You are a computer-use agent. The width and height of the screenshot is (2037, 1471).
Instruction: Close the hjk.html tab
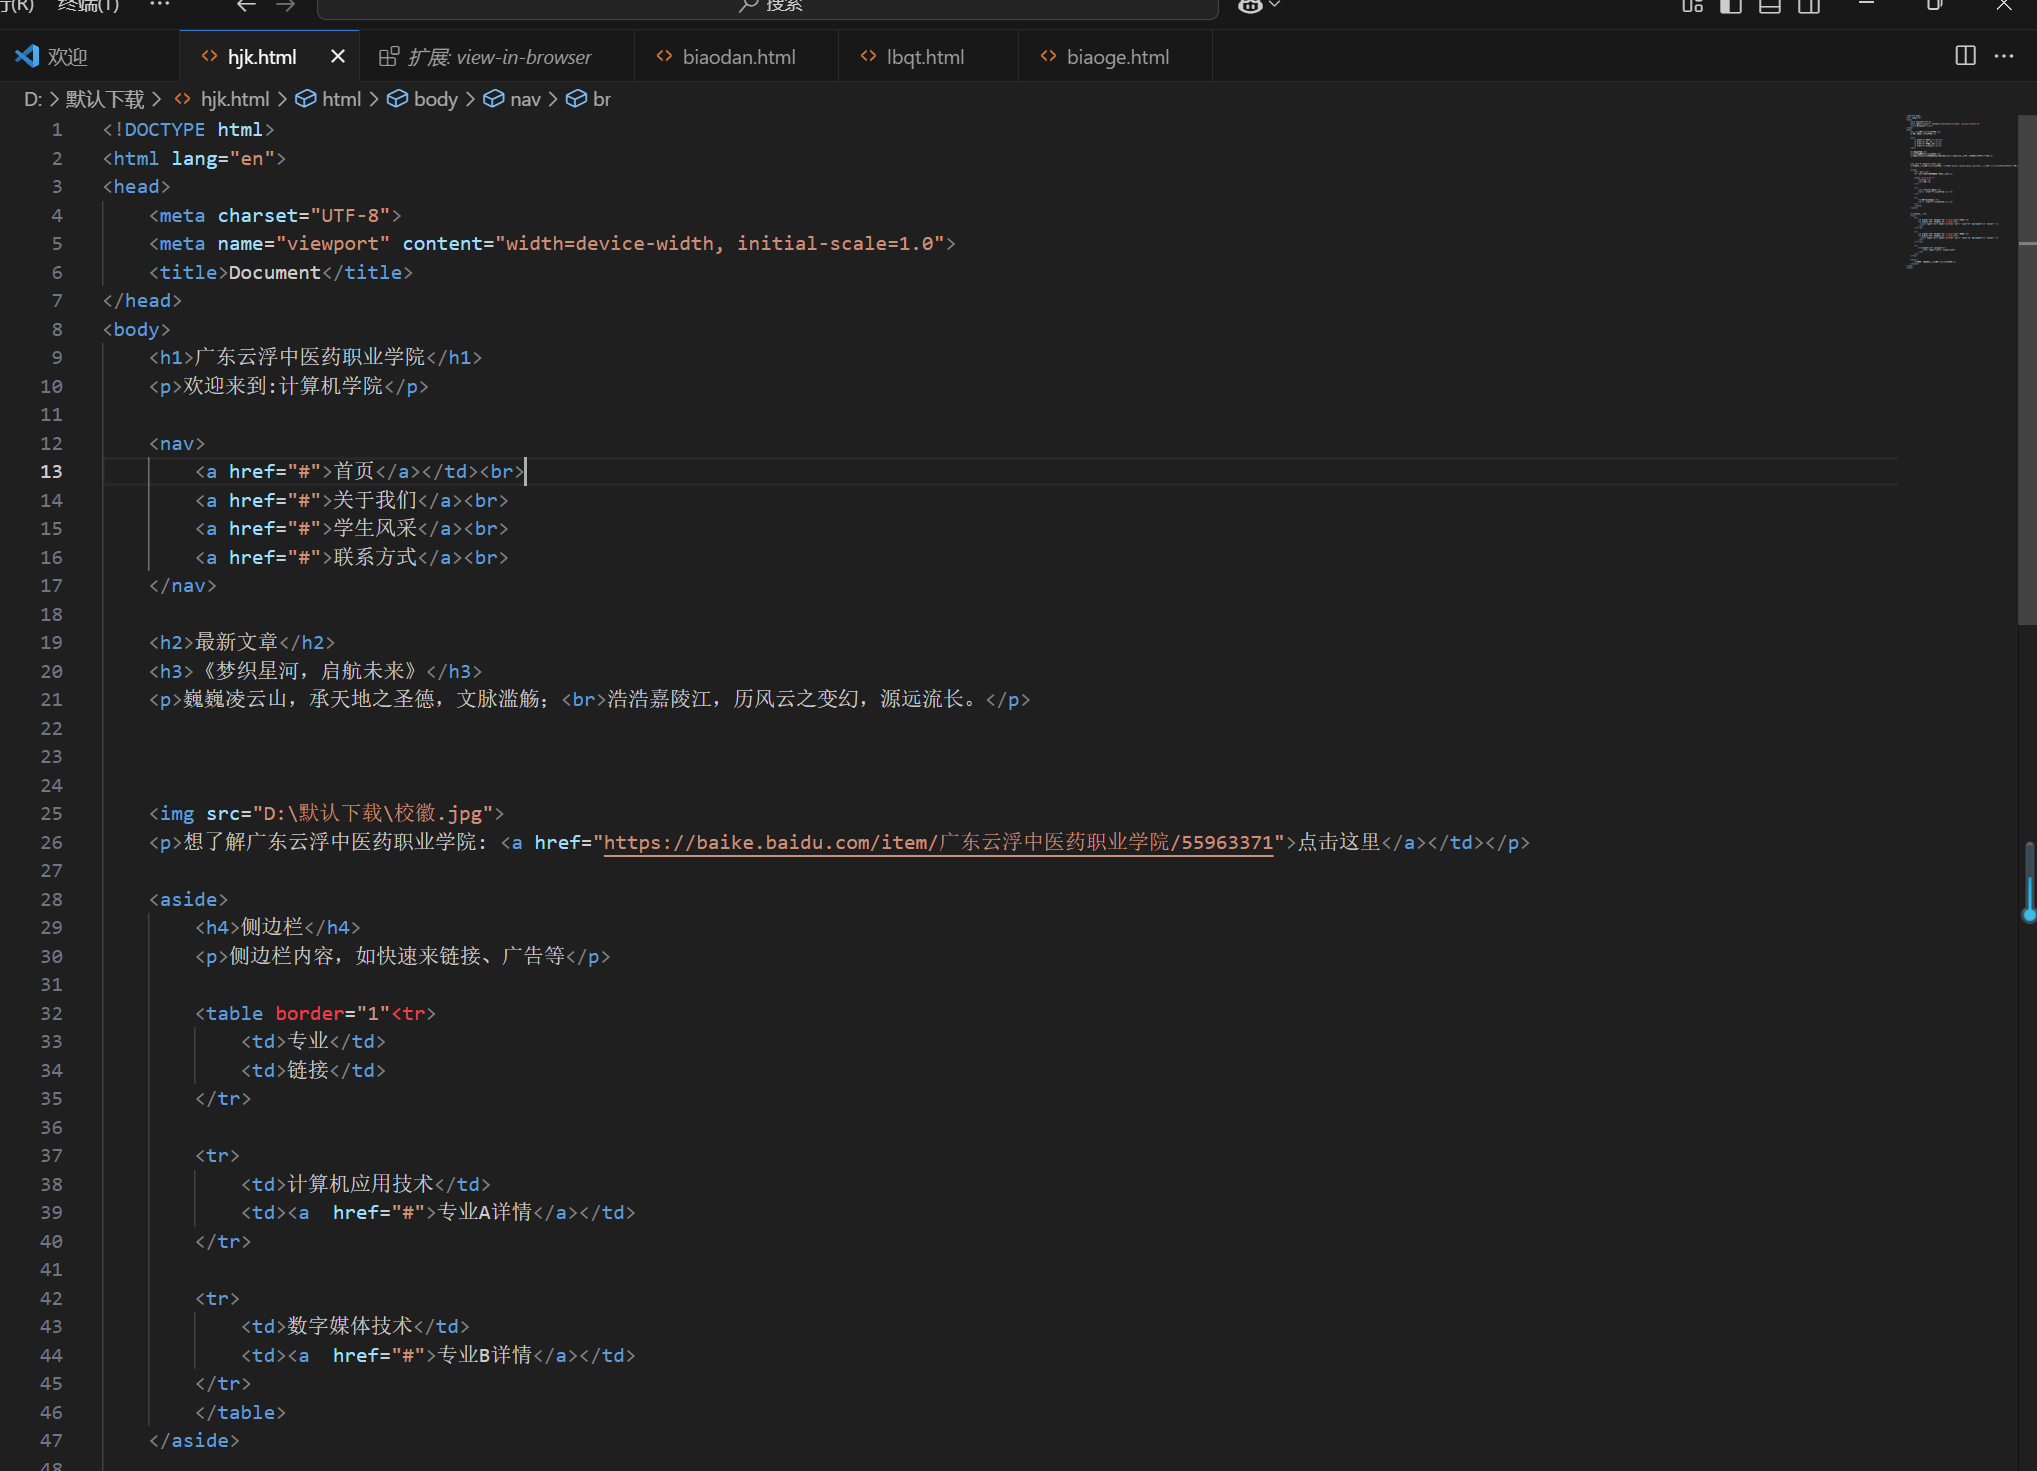[338, 56]
